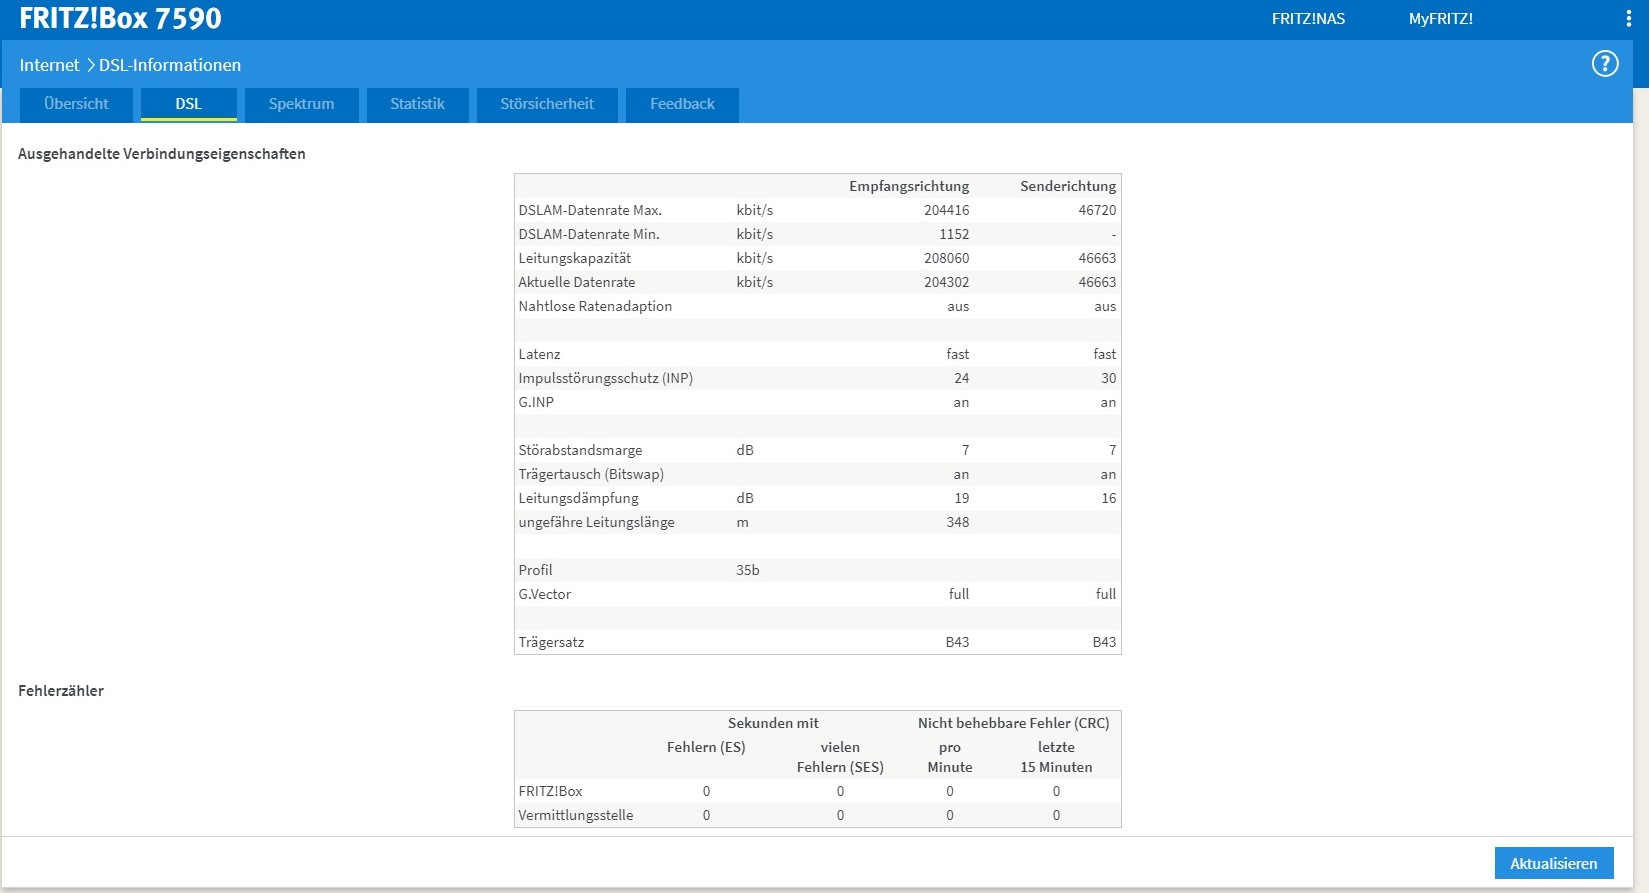The image size is (1649, 893).
Task: Select the INP value 24
Action: point(961,378)
